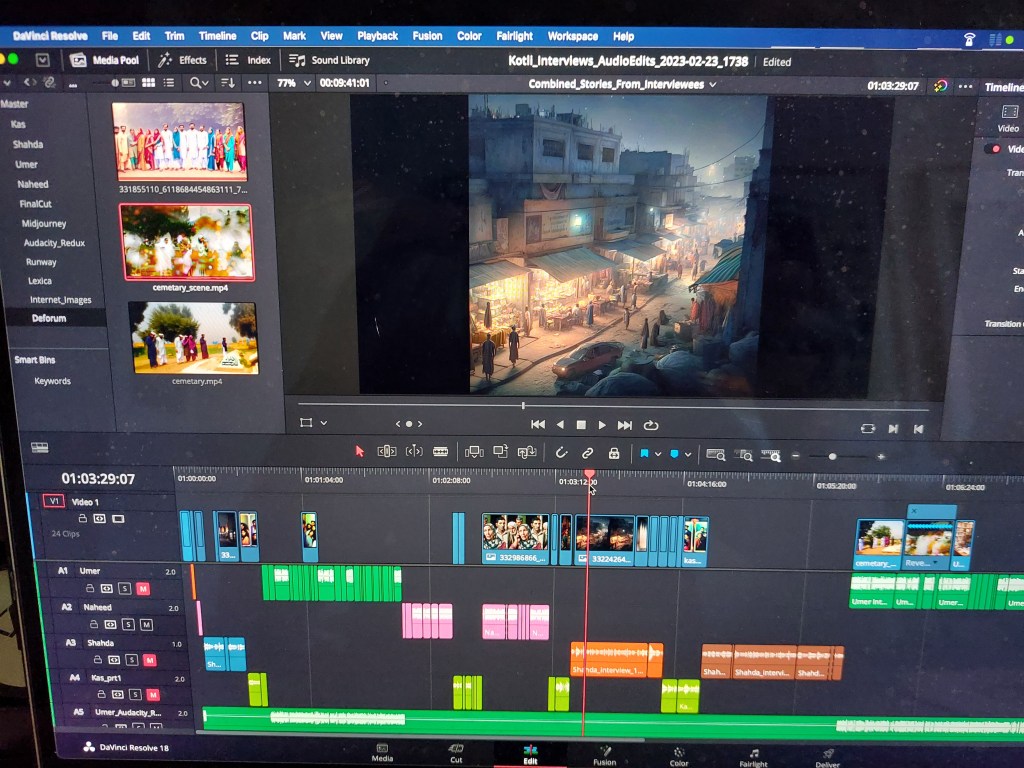Toggle the Snapping magnet icon
The image size is (1024, 768).
coord(561,453)
